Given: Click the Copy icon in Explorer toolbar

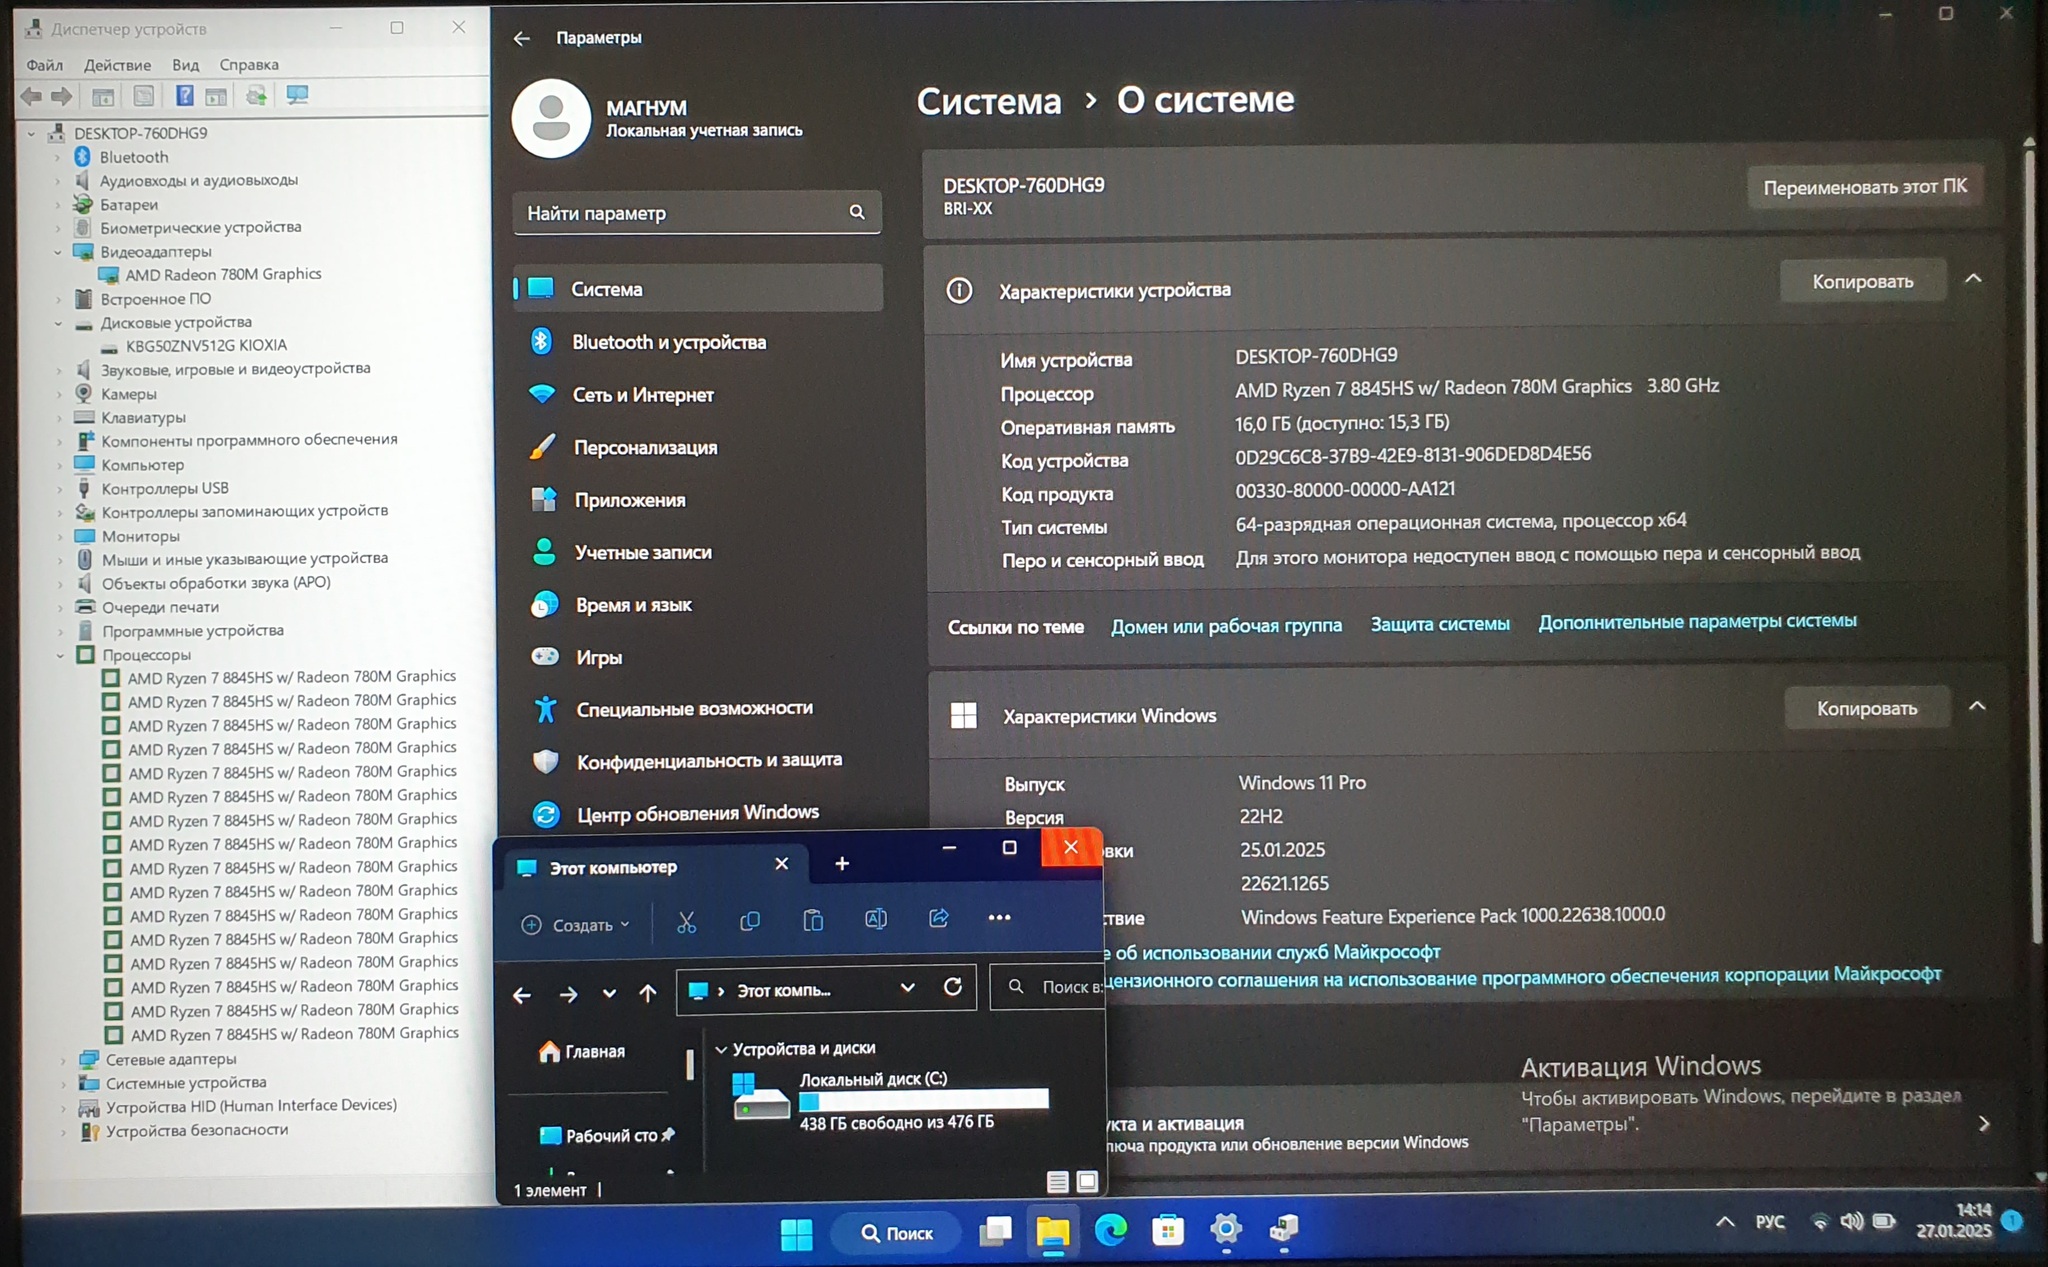Looking at the screenshot, I should pyautogui.click(x=749, y=920).
